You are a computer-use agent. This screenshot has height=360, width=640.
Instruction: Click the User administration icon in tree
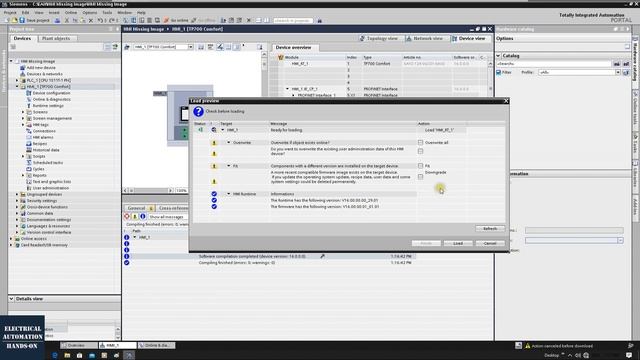coord(29,188)
